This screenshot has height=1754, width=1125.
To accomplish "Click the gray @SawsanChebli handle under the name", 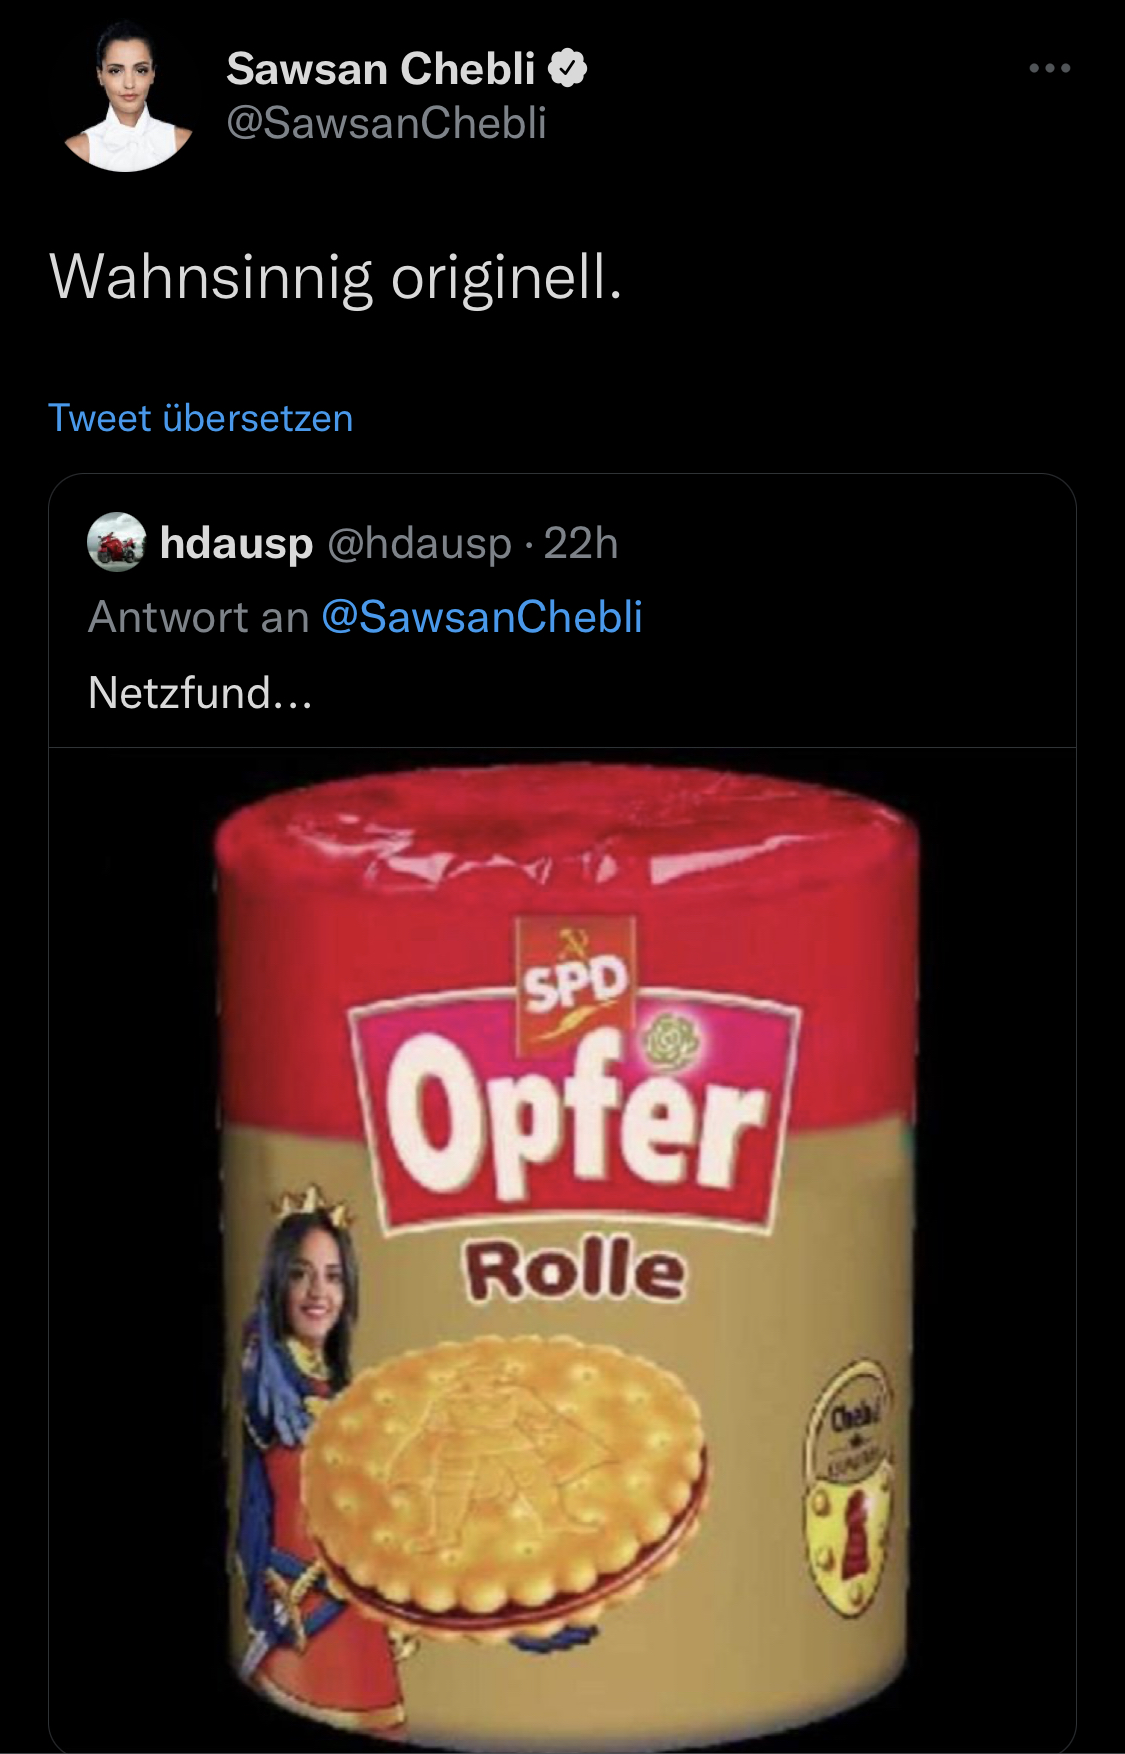I will (x=386, y=123).
